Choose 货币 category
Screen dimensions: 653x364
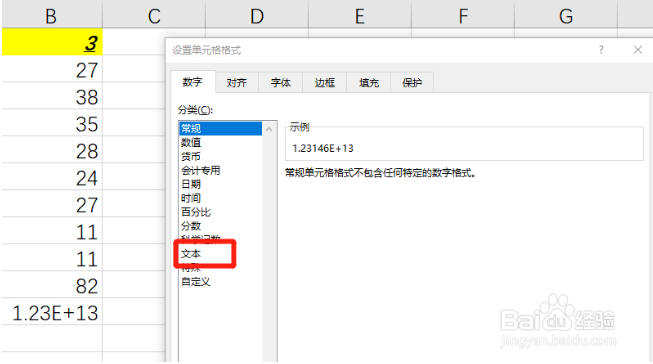click(191, 157)
